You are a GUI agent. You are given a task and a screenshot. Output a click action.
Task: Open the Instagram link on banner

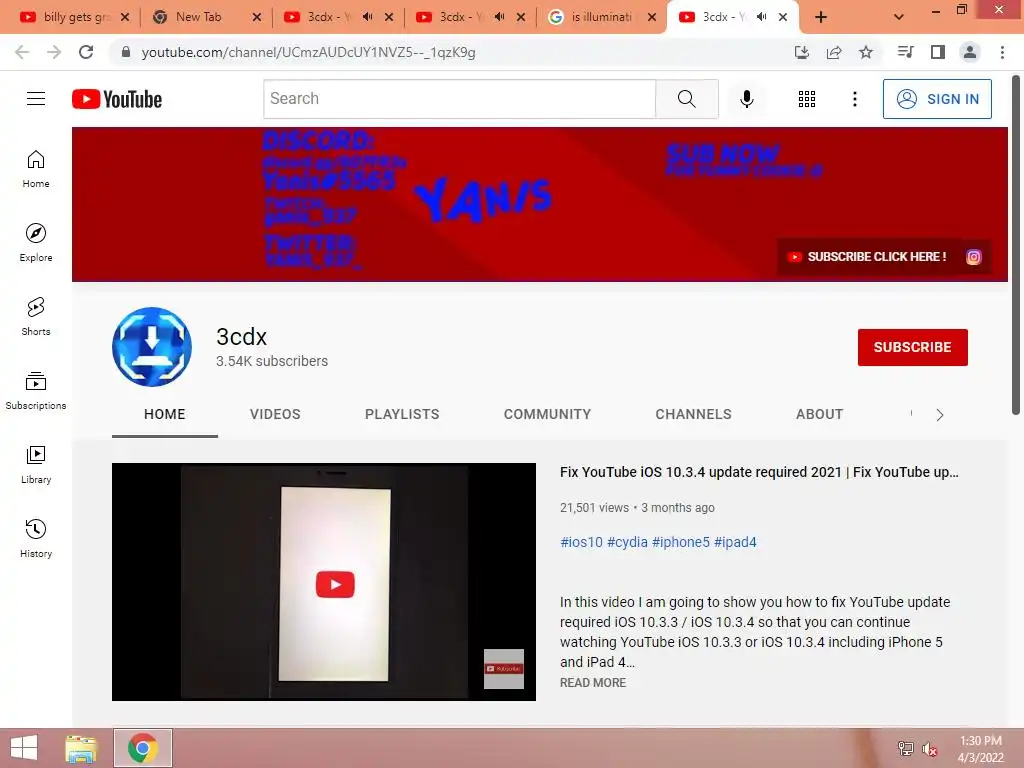pos(973,257)
